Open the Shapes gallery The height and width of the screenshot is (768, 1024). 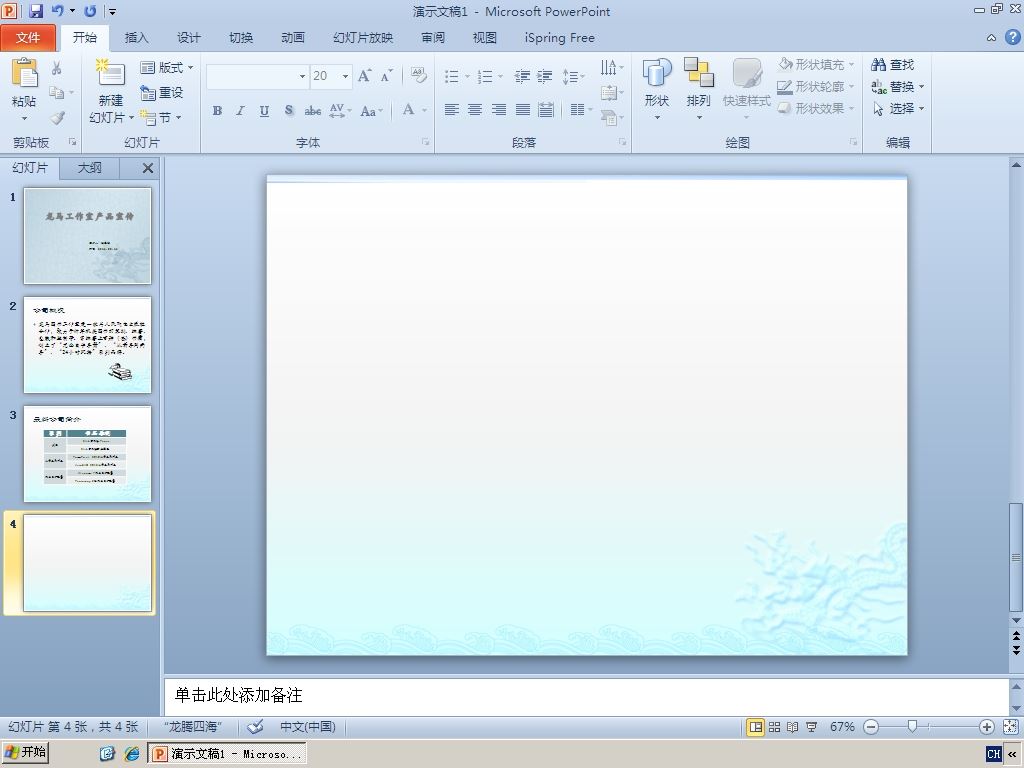(x=657, y=89)
